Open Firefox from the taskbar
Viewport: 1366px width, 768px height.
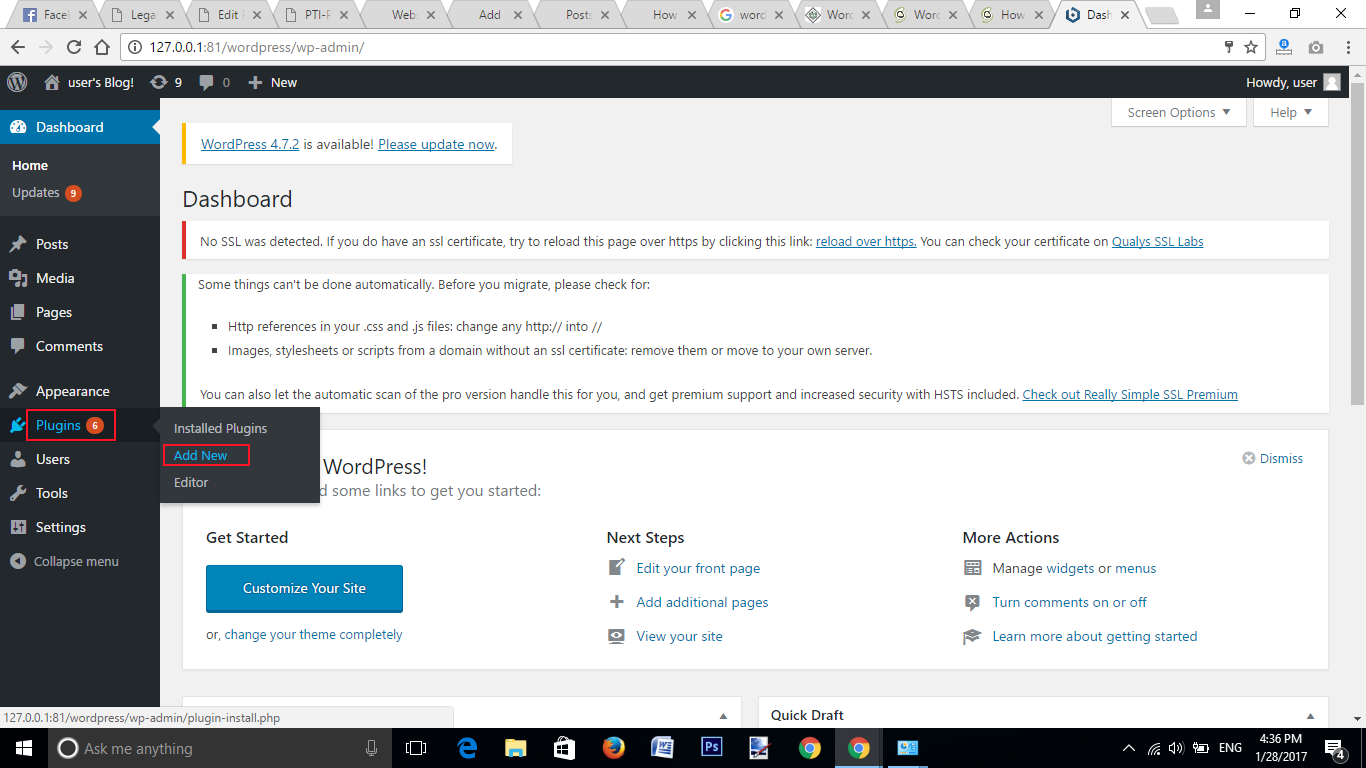point(612,748)
